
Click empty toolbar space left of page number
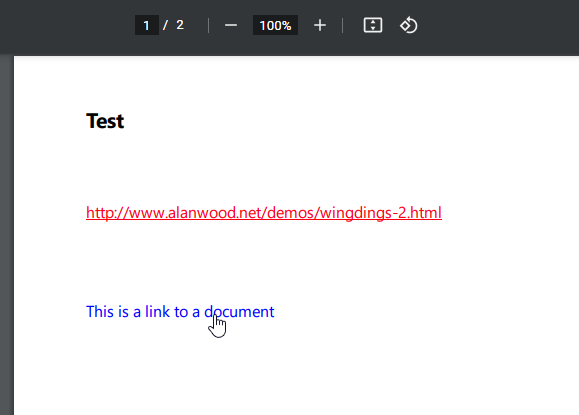tap(66, 26)
